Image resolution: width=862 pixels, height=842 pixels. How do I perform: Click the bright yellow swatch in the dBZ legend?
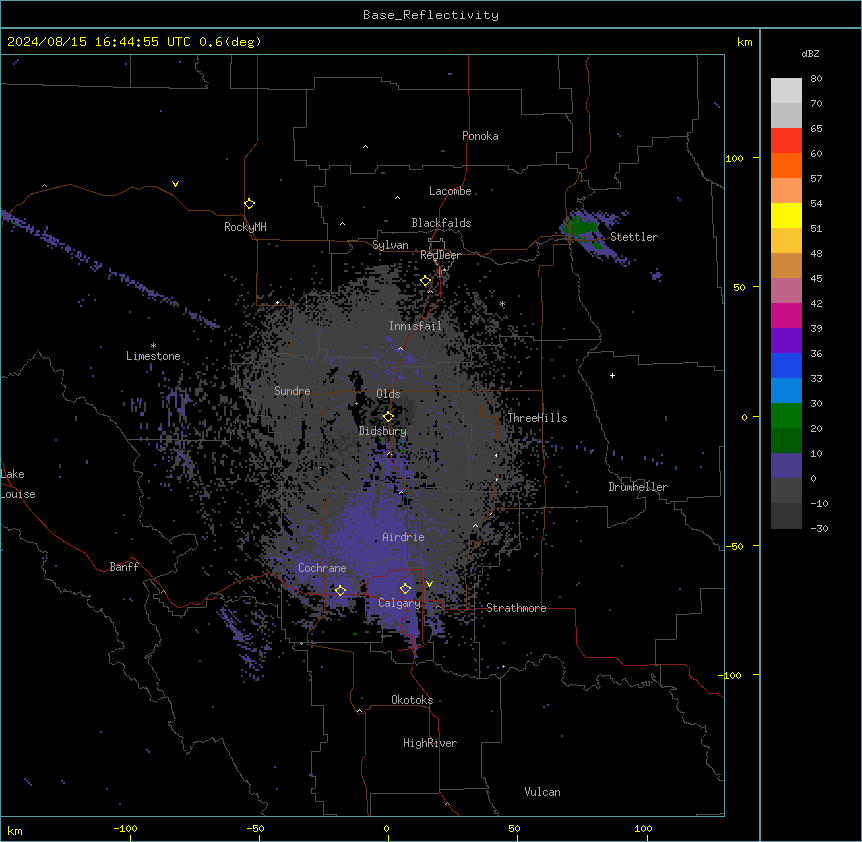786,215
